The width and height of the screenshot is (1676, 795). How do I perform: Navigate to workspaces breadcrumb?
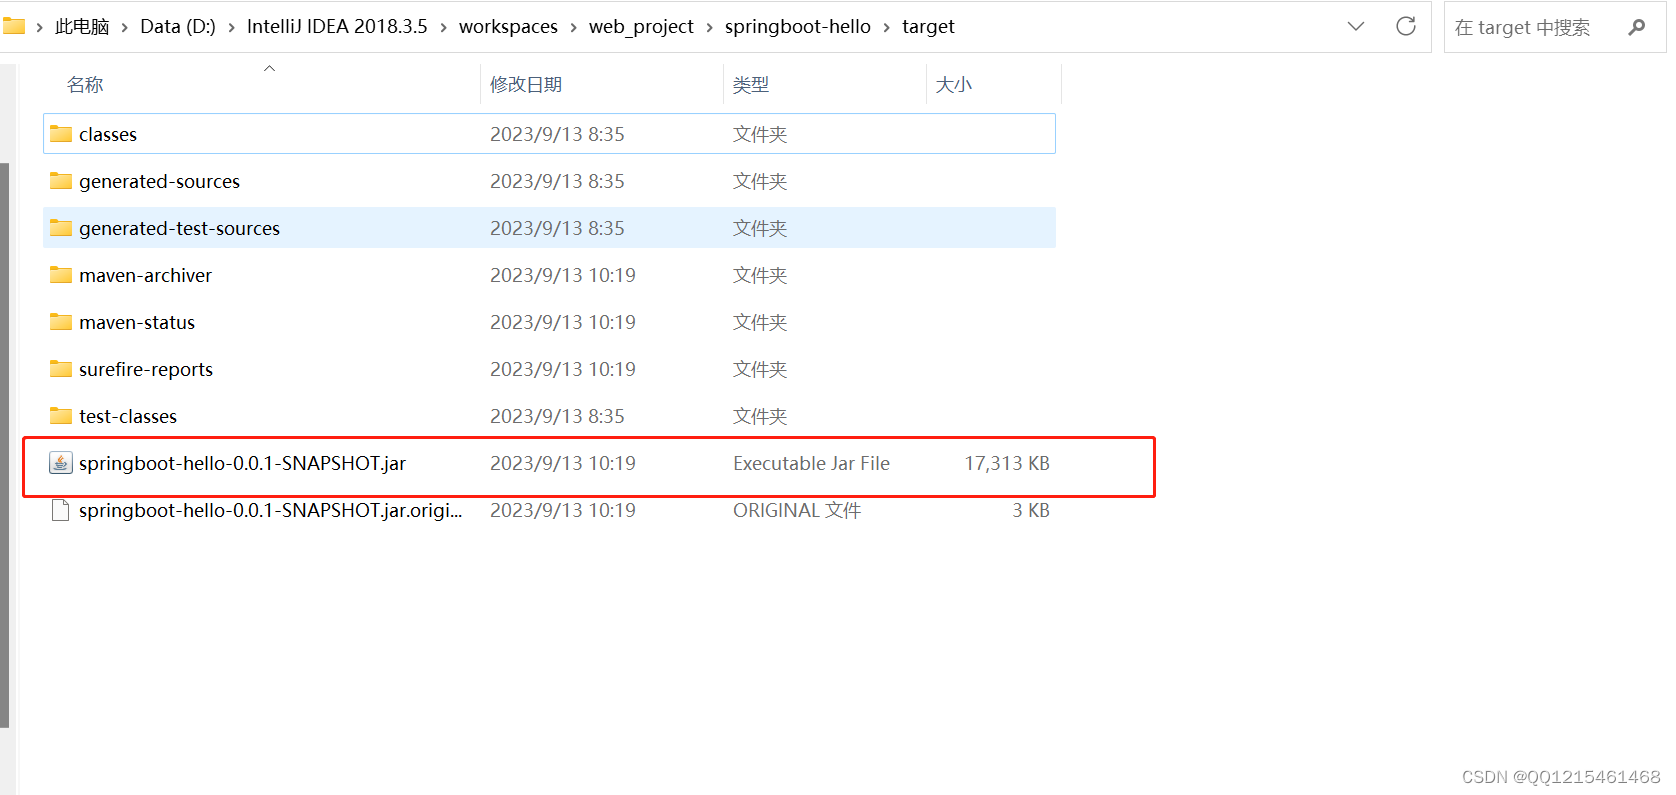(x=508, y=27)
